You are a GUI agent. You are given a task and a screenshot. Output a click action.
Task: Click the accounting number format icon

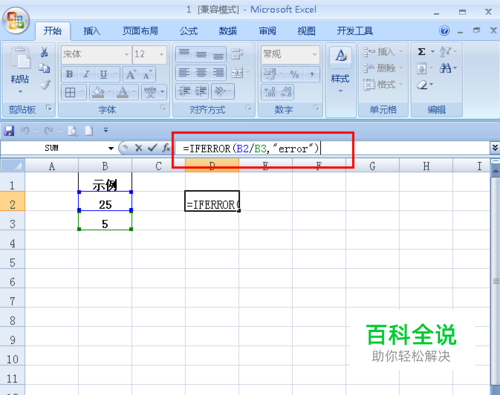coord(269,74)
